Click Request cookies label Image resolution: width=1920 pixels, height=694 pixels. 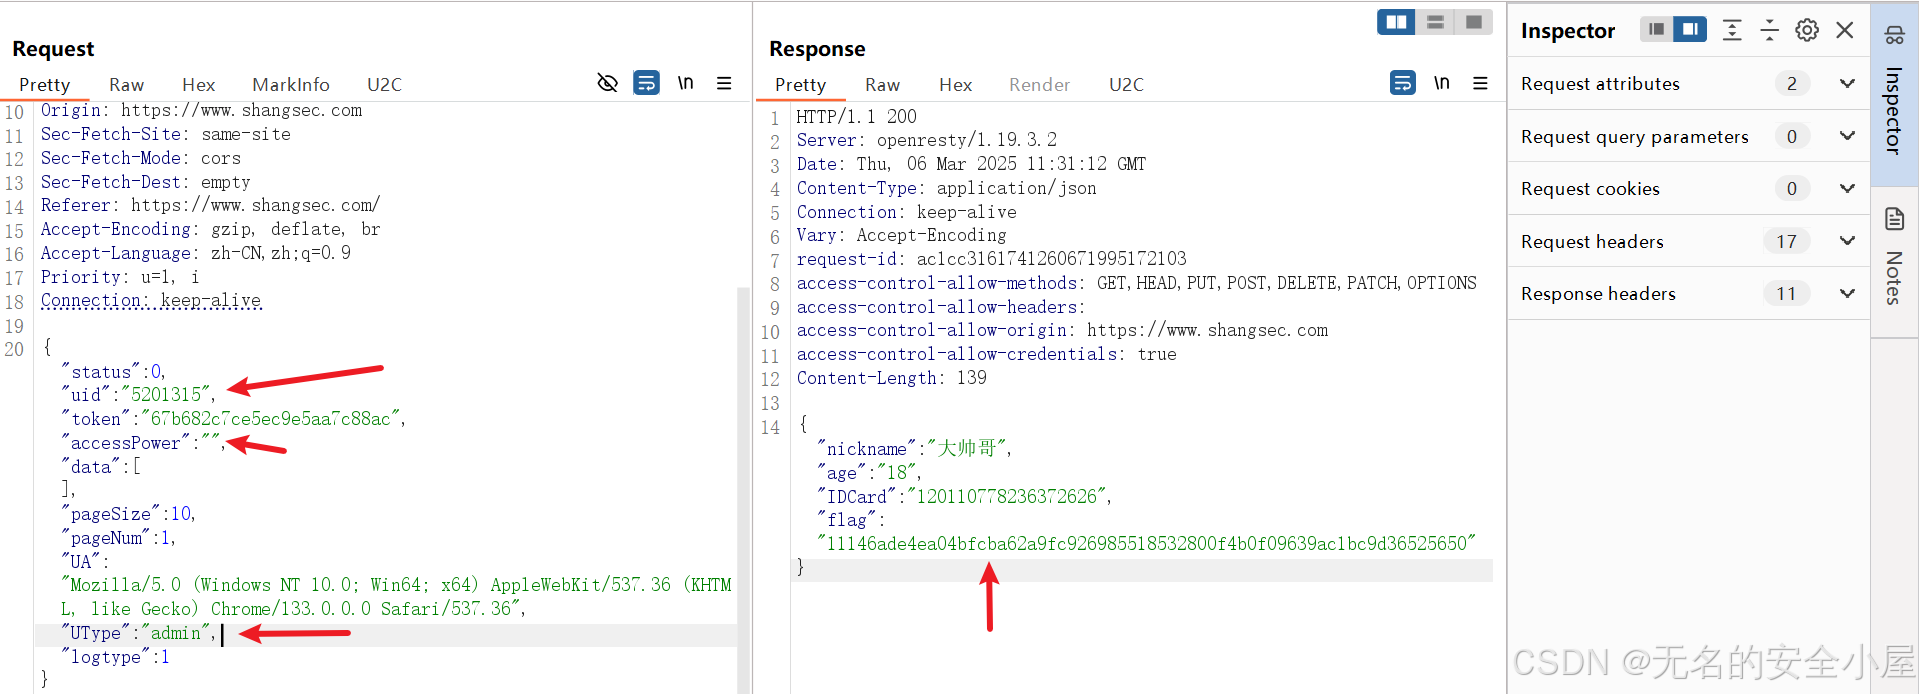[1590, 189]
